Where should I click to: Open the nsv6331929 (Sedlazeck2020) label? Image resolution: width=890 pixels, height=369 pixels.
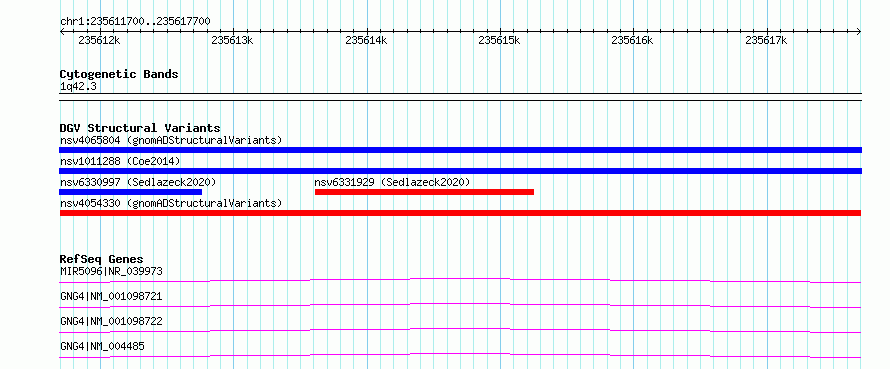(x=392, y=182)
